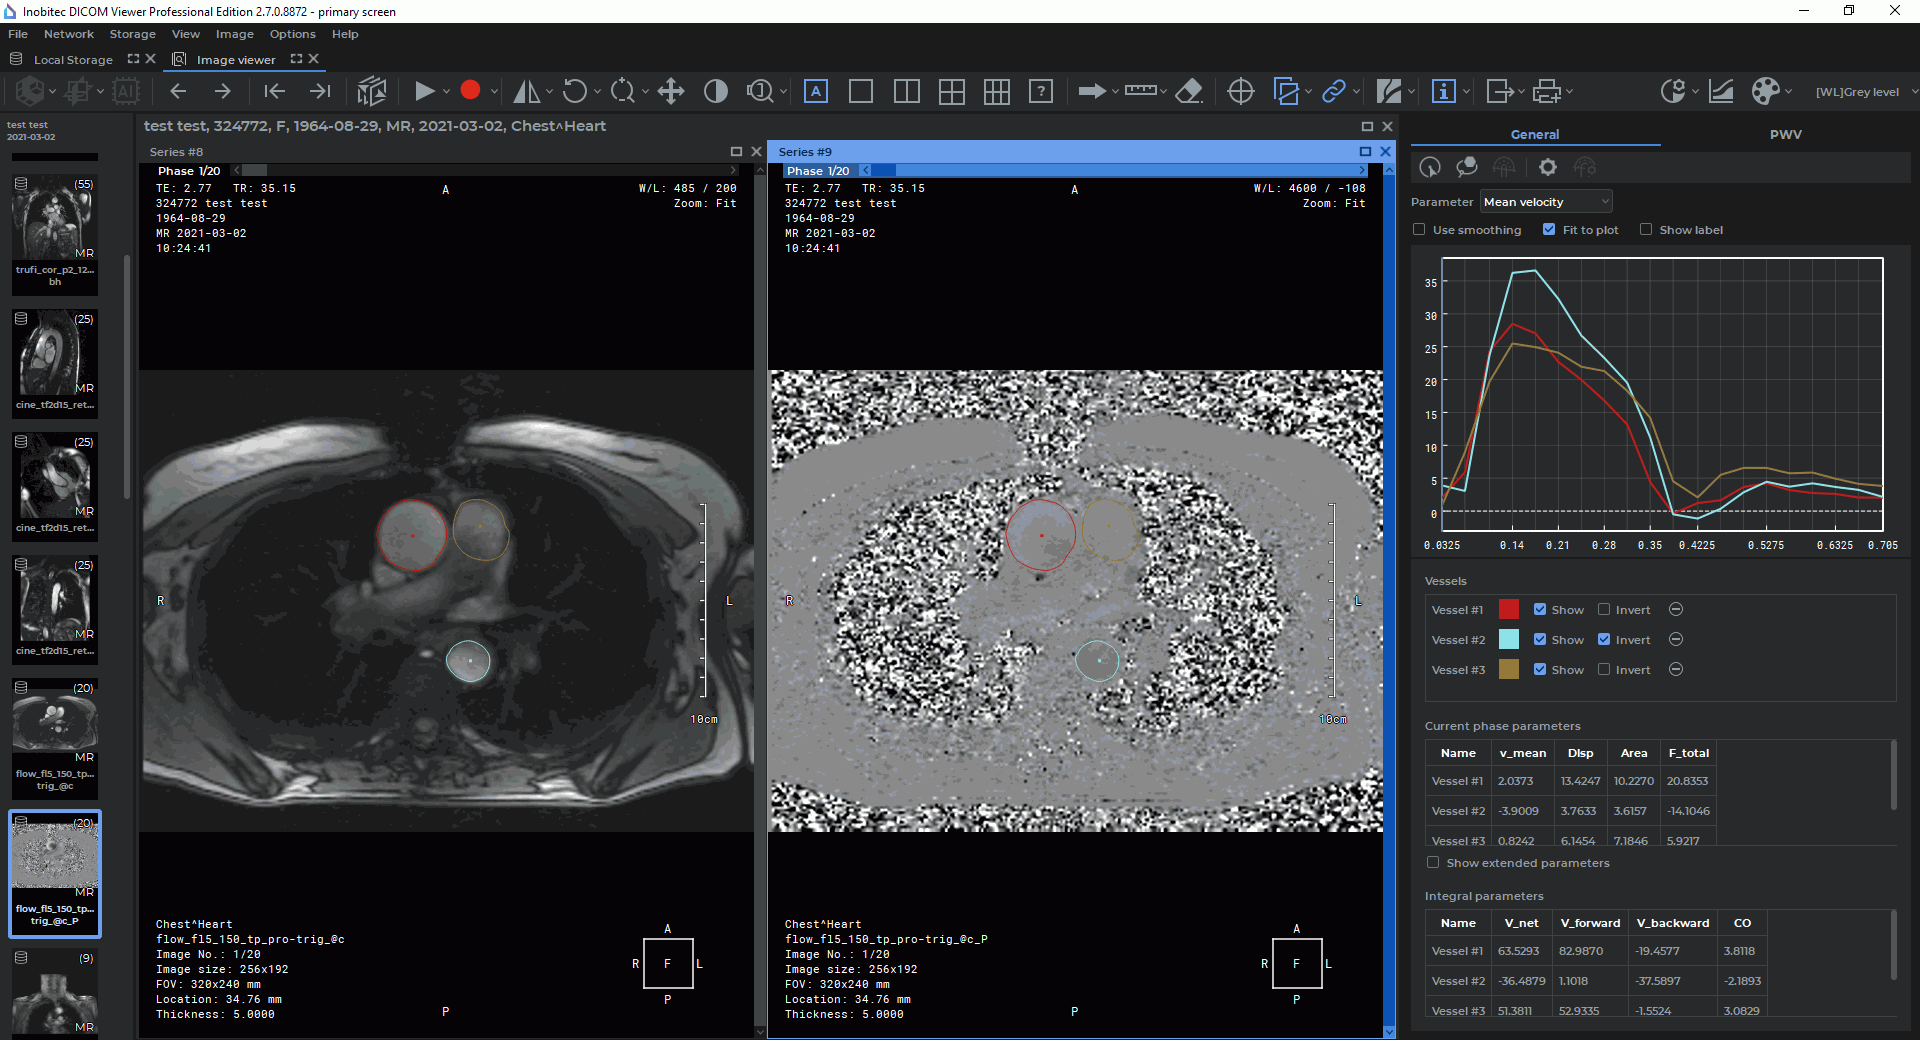Image resolution: width=1920 pixels, height=1040 pixels.
Task: Uncheck the Fit to plot checkbox
Action: [1549, 230]
